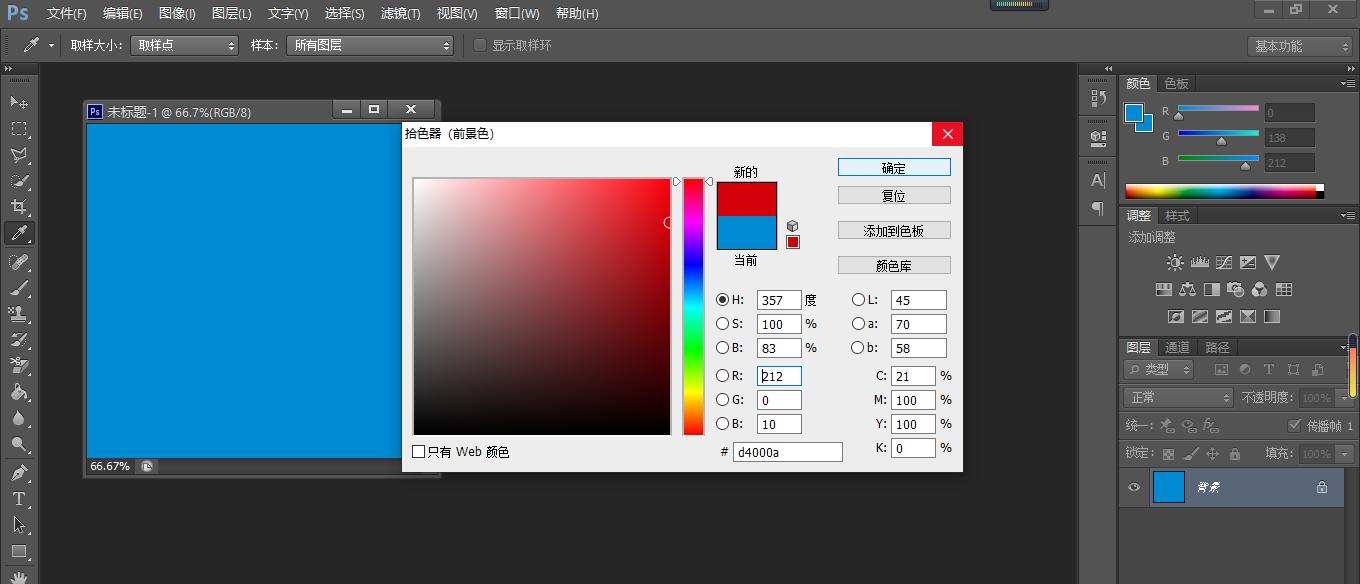The height and width of the screenshot is (584, 1360).
Task: Switch to the 通道 tab
Action: click(1176, 347)
